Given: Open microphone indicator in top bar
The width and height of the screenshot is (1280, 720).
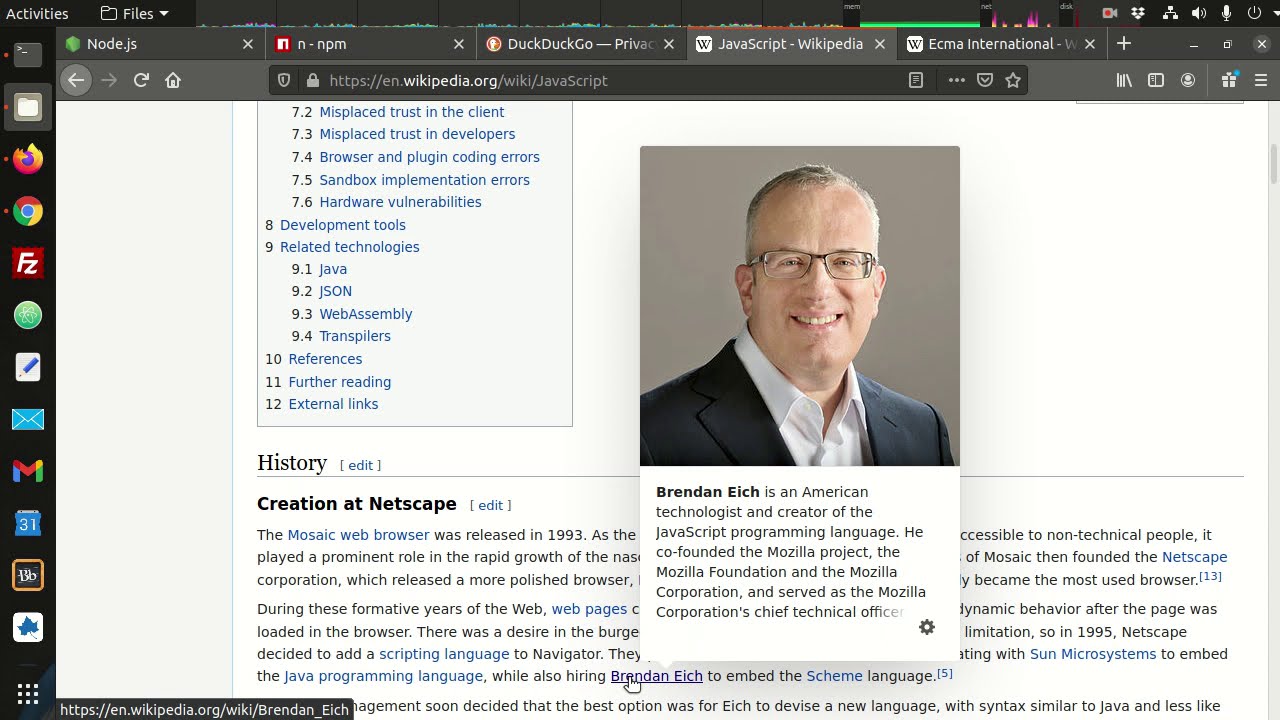Looking at the screenshot, I should pyautogui.click(x=1226, y=13).
